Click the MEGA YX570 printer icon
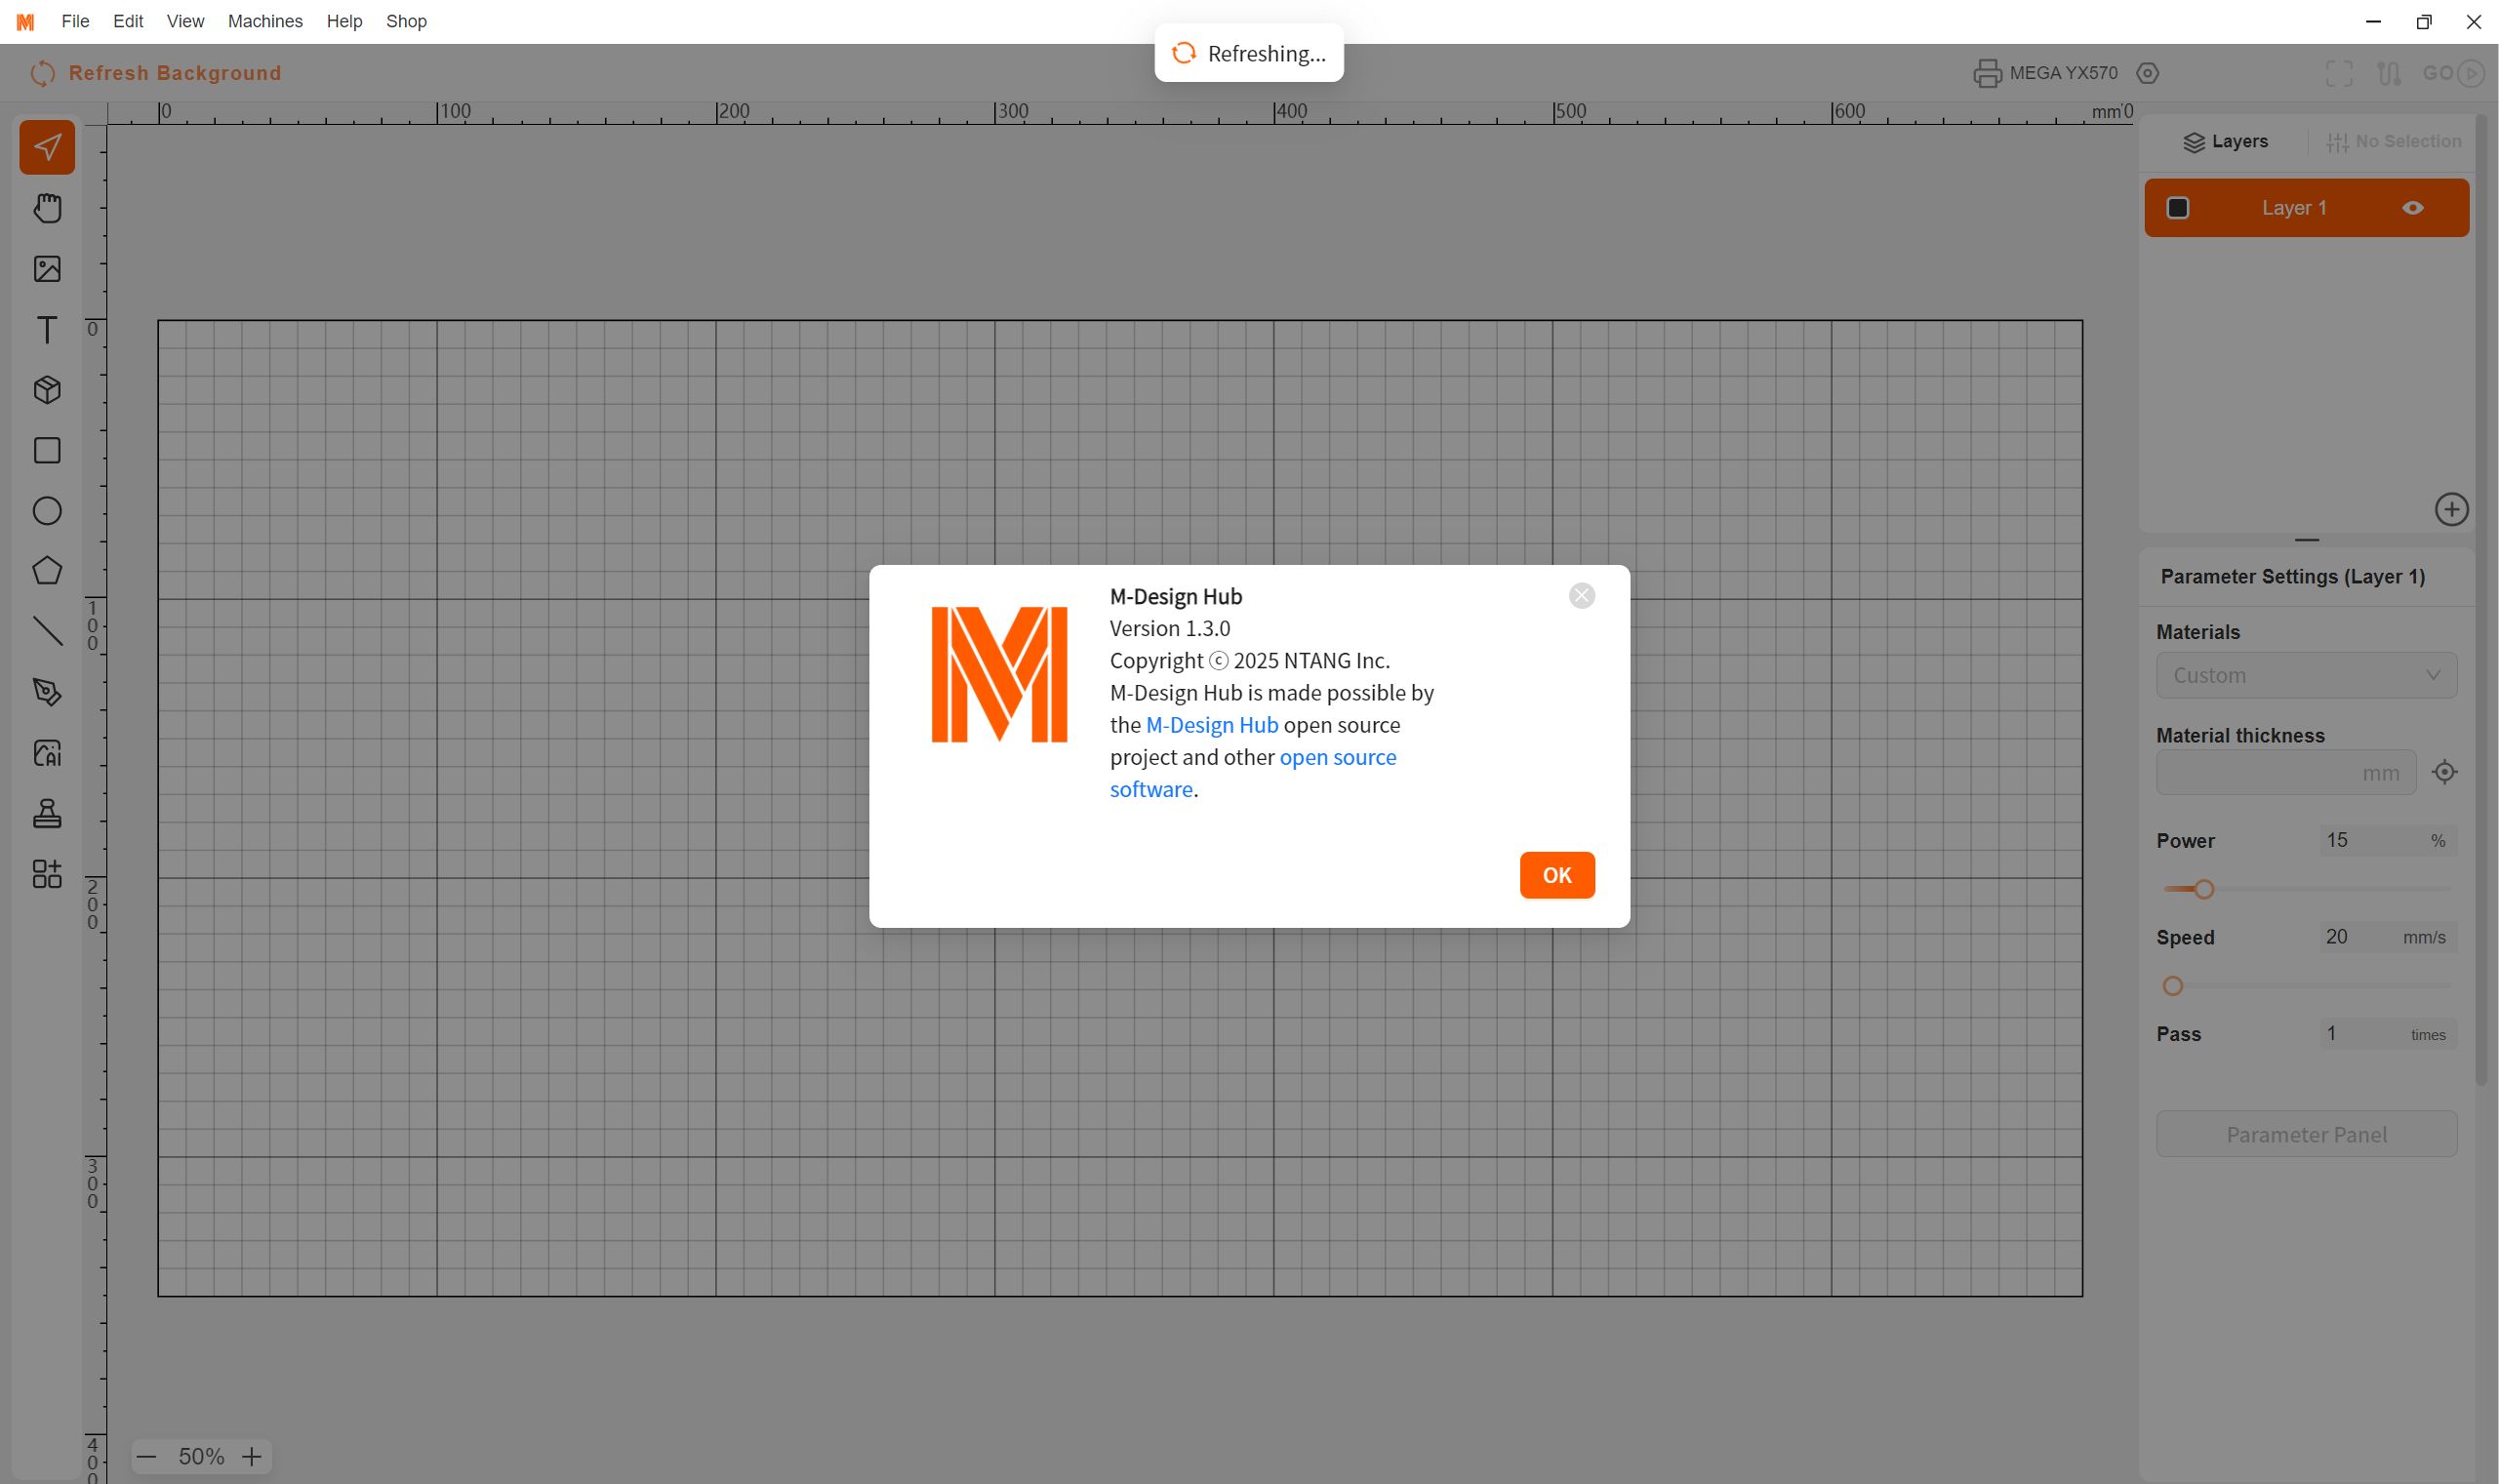This screenshot has width=2499, height=1484. coord(1987,73)
